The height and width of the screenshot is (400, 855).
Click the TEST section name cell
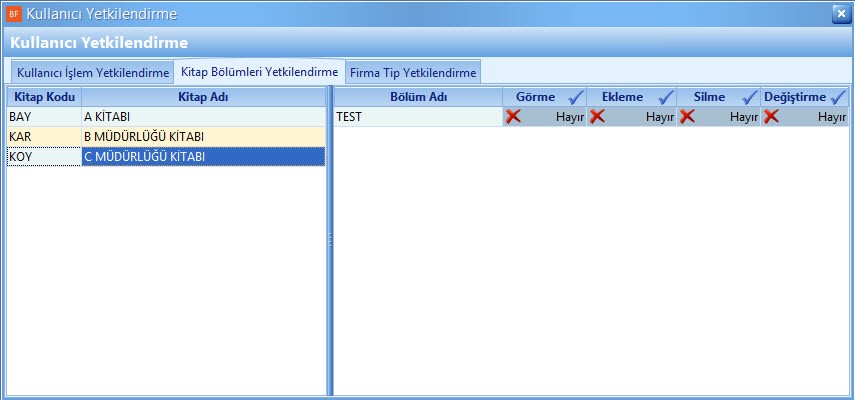[418, 117]
